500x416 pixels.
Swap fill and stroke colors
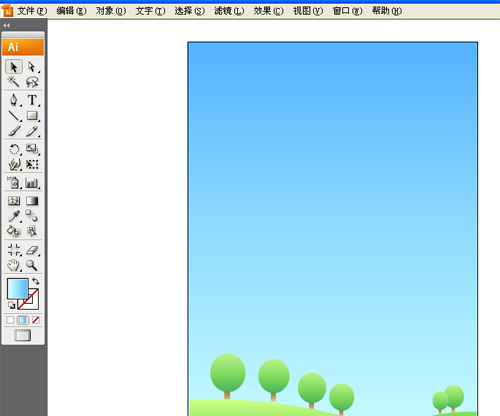click(35, 281)
